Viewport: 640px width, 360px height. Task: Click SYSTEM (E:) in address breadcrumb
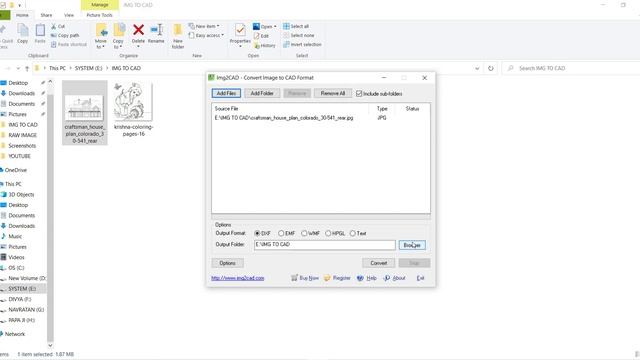(89, 68)
